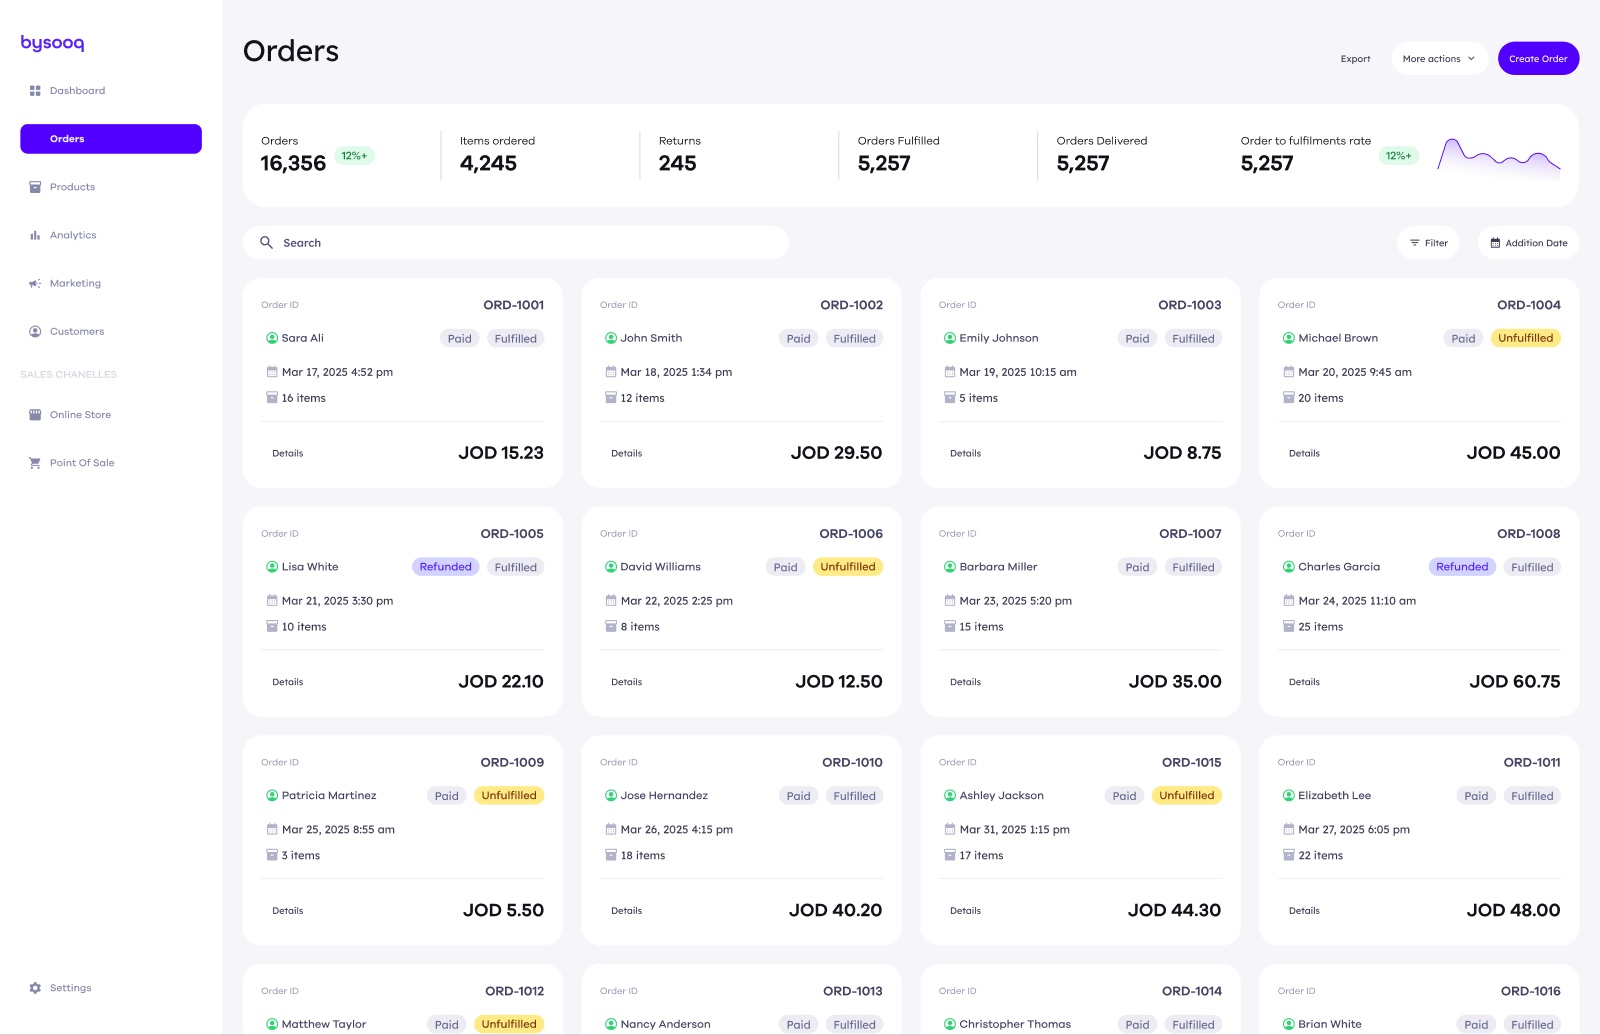Click the box icon beside 15 items
The width and height of the screenshot is (1600, 1035).
click(x=950, y=627)
